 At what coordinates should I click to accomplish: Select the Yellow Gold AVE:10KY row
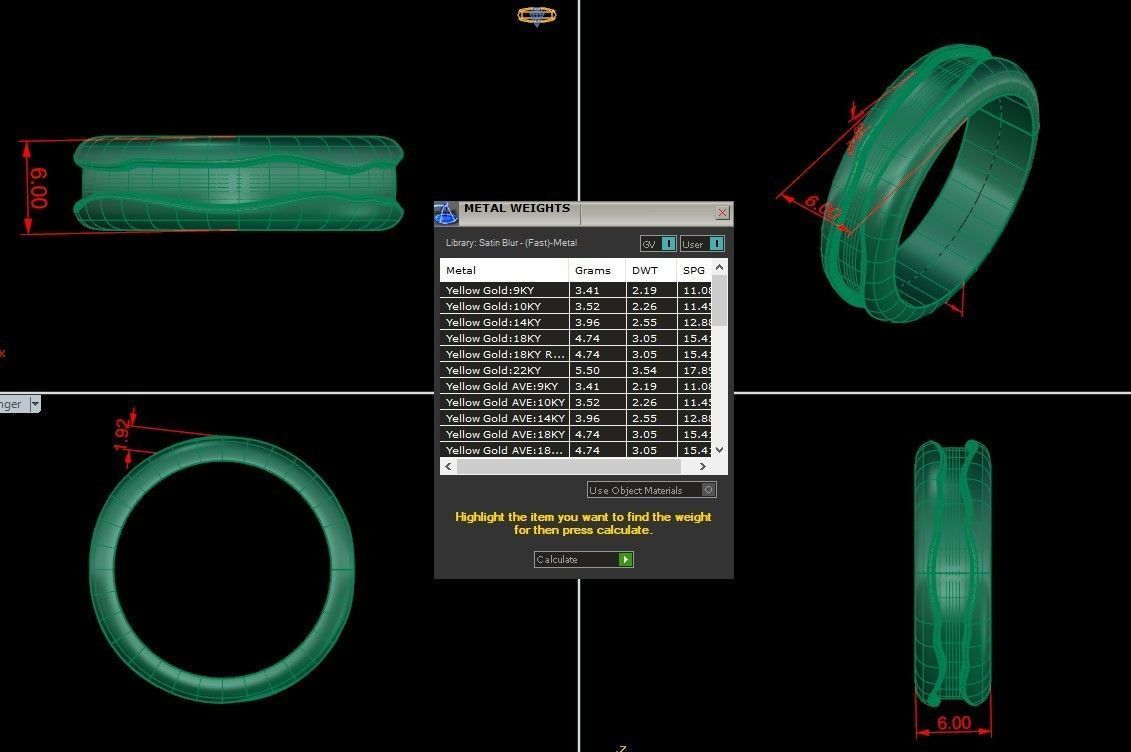[576, 402]
